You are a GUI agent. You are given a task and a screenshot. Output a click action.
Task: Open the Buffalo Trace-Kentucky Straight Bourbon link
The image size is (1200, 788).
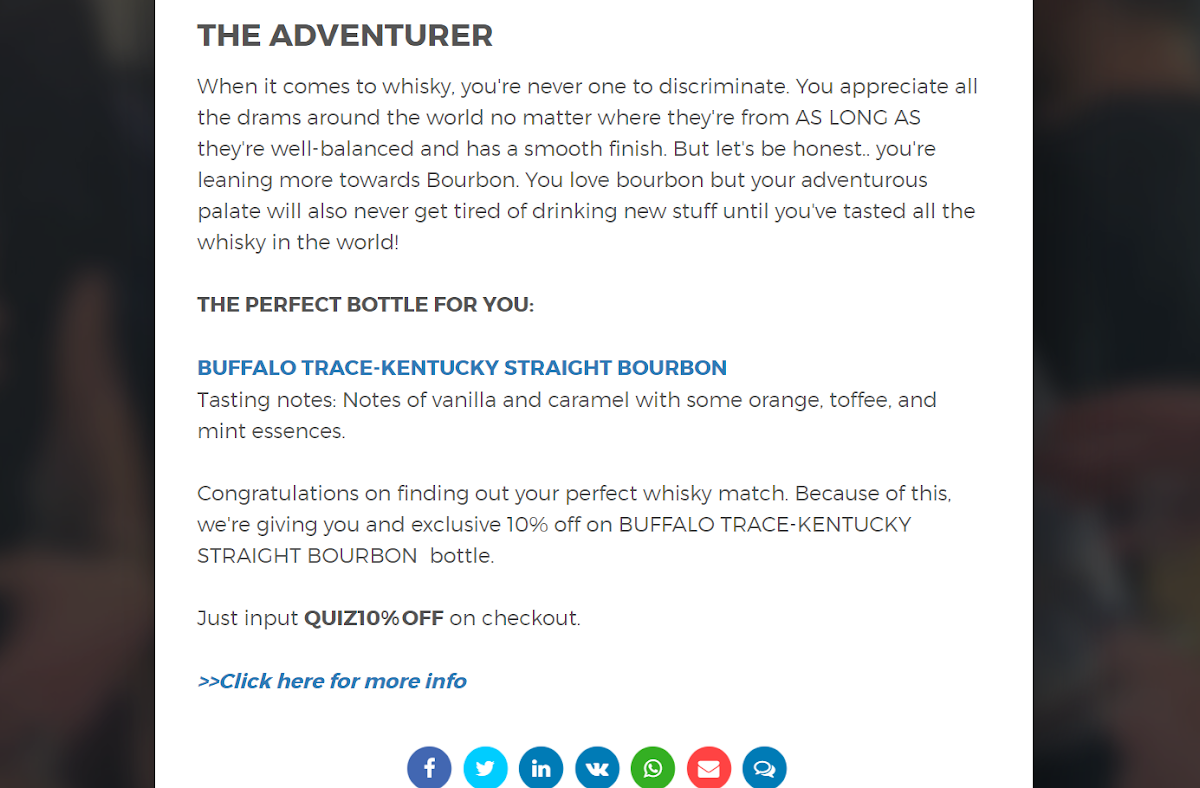pyautogui.click(x=461, y=368)
